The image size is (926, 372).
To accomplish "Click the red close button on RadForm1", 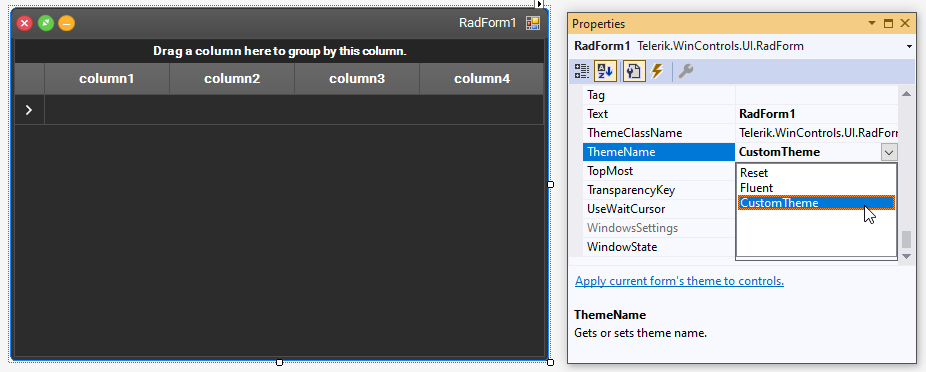I will click(25, 24).
